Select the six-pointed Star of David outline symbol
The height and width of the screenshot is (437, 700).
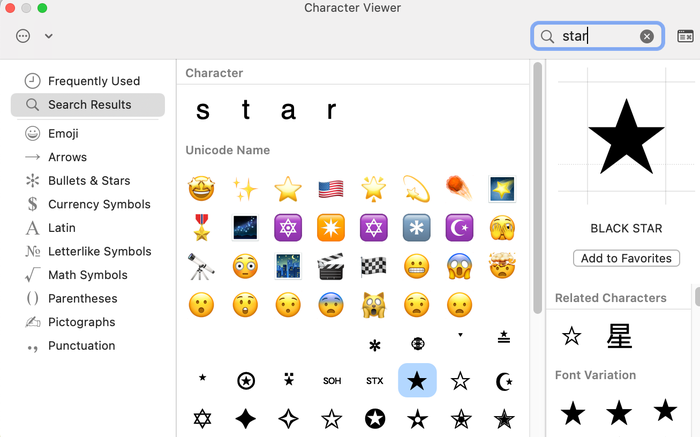pos(202,419)
